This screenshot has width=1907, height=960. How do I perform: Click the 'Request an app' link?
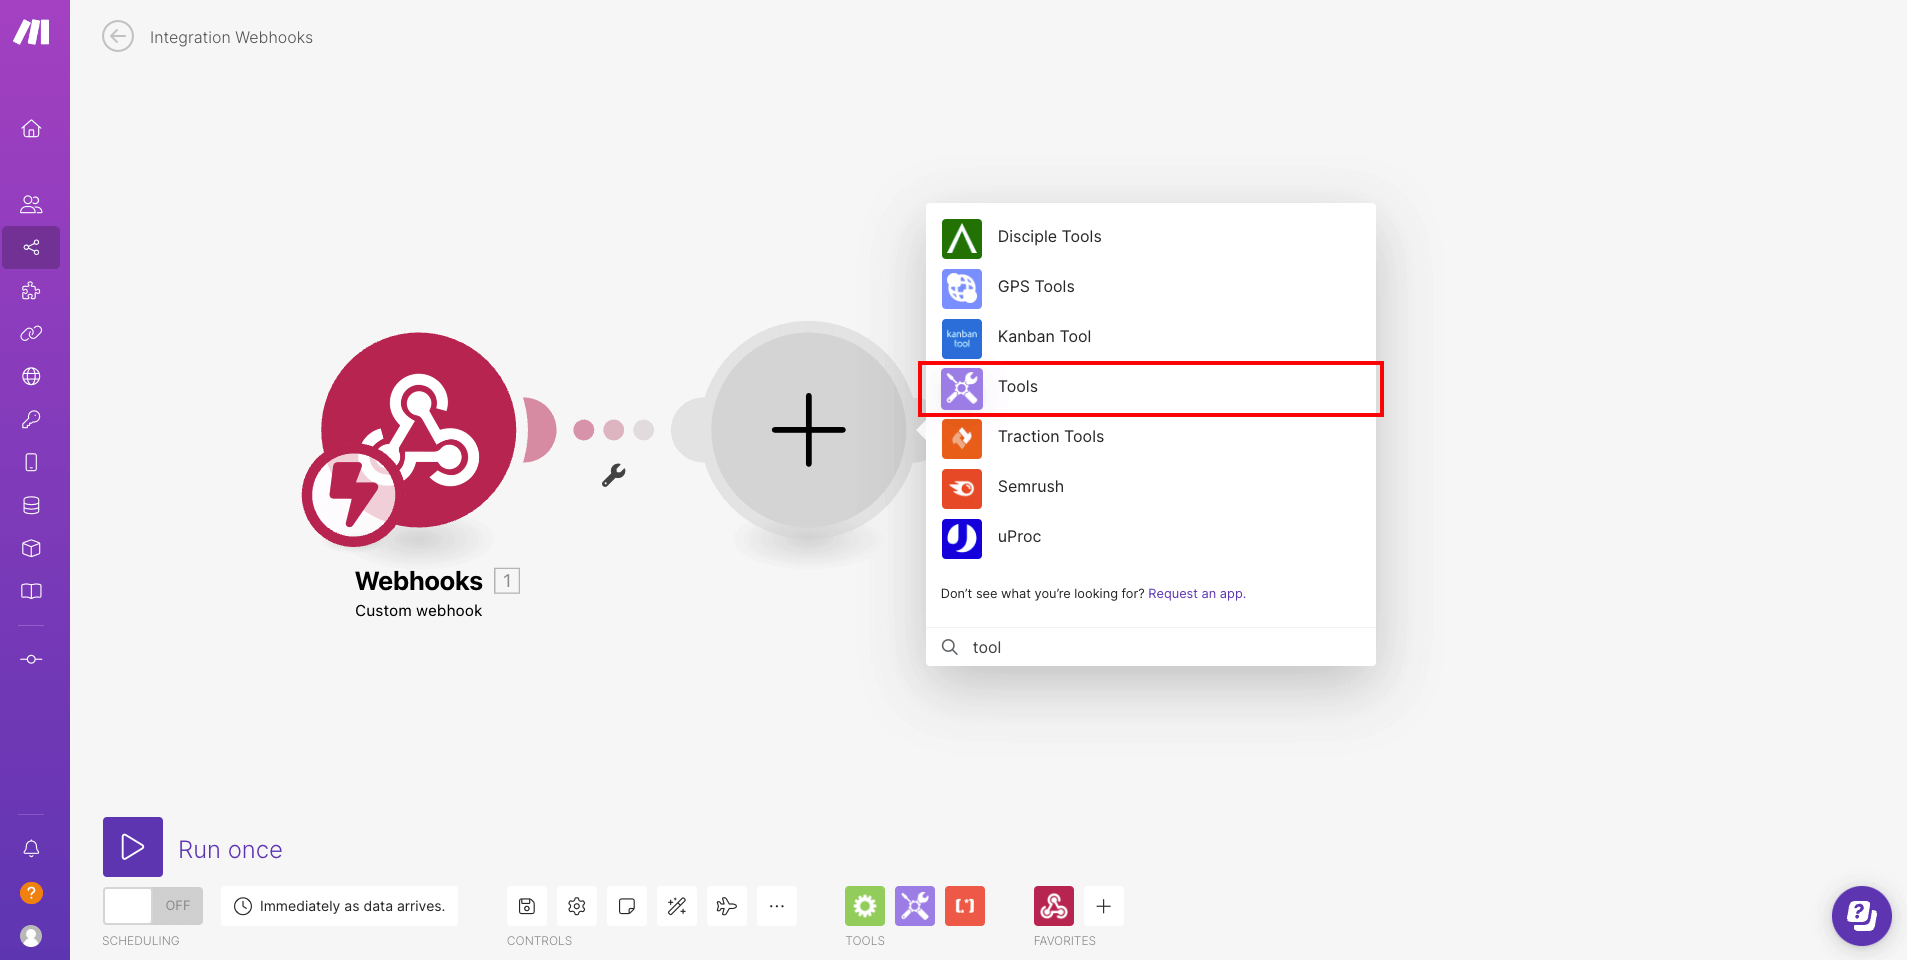[1196, 594]
